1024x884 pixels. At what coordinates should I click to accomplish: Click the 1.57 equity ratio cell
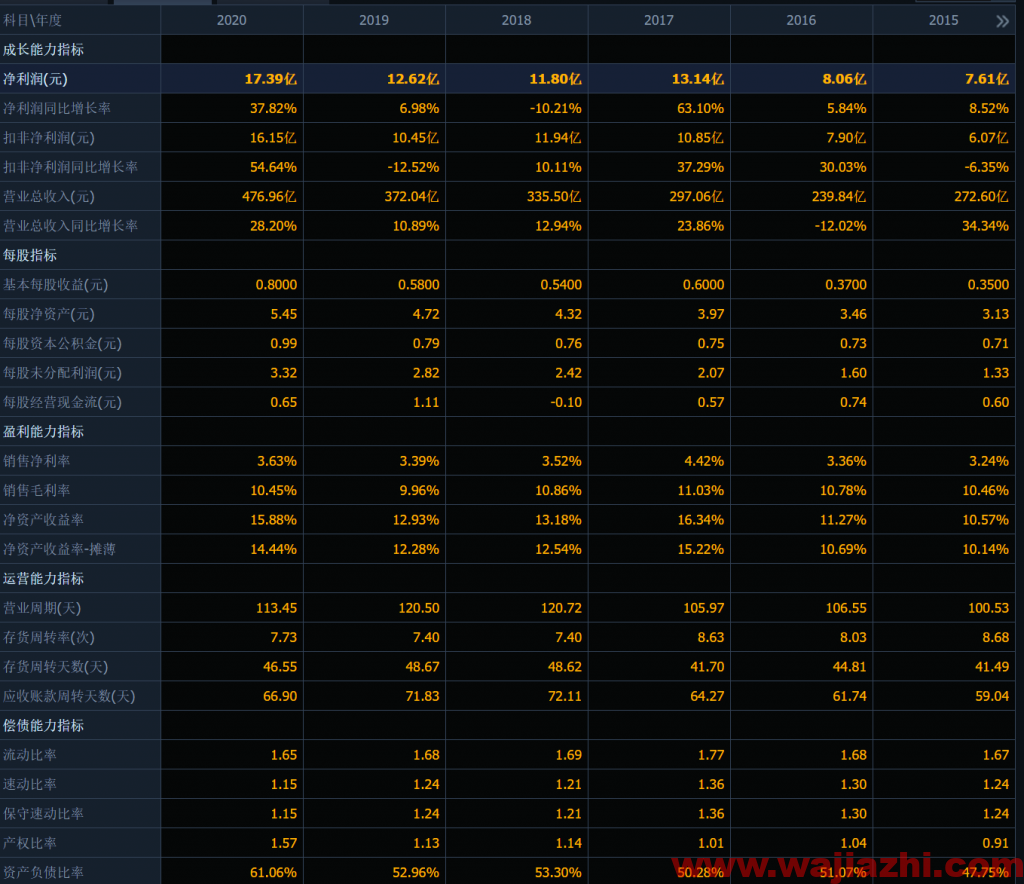[x=284, y=843]
